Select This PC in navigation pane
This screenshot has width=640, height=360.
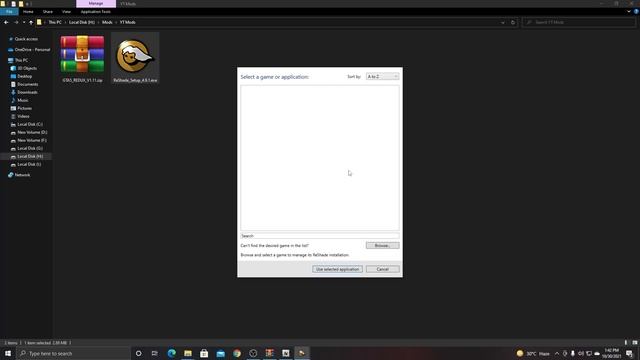pyautogui.click(x=21, y=60)
